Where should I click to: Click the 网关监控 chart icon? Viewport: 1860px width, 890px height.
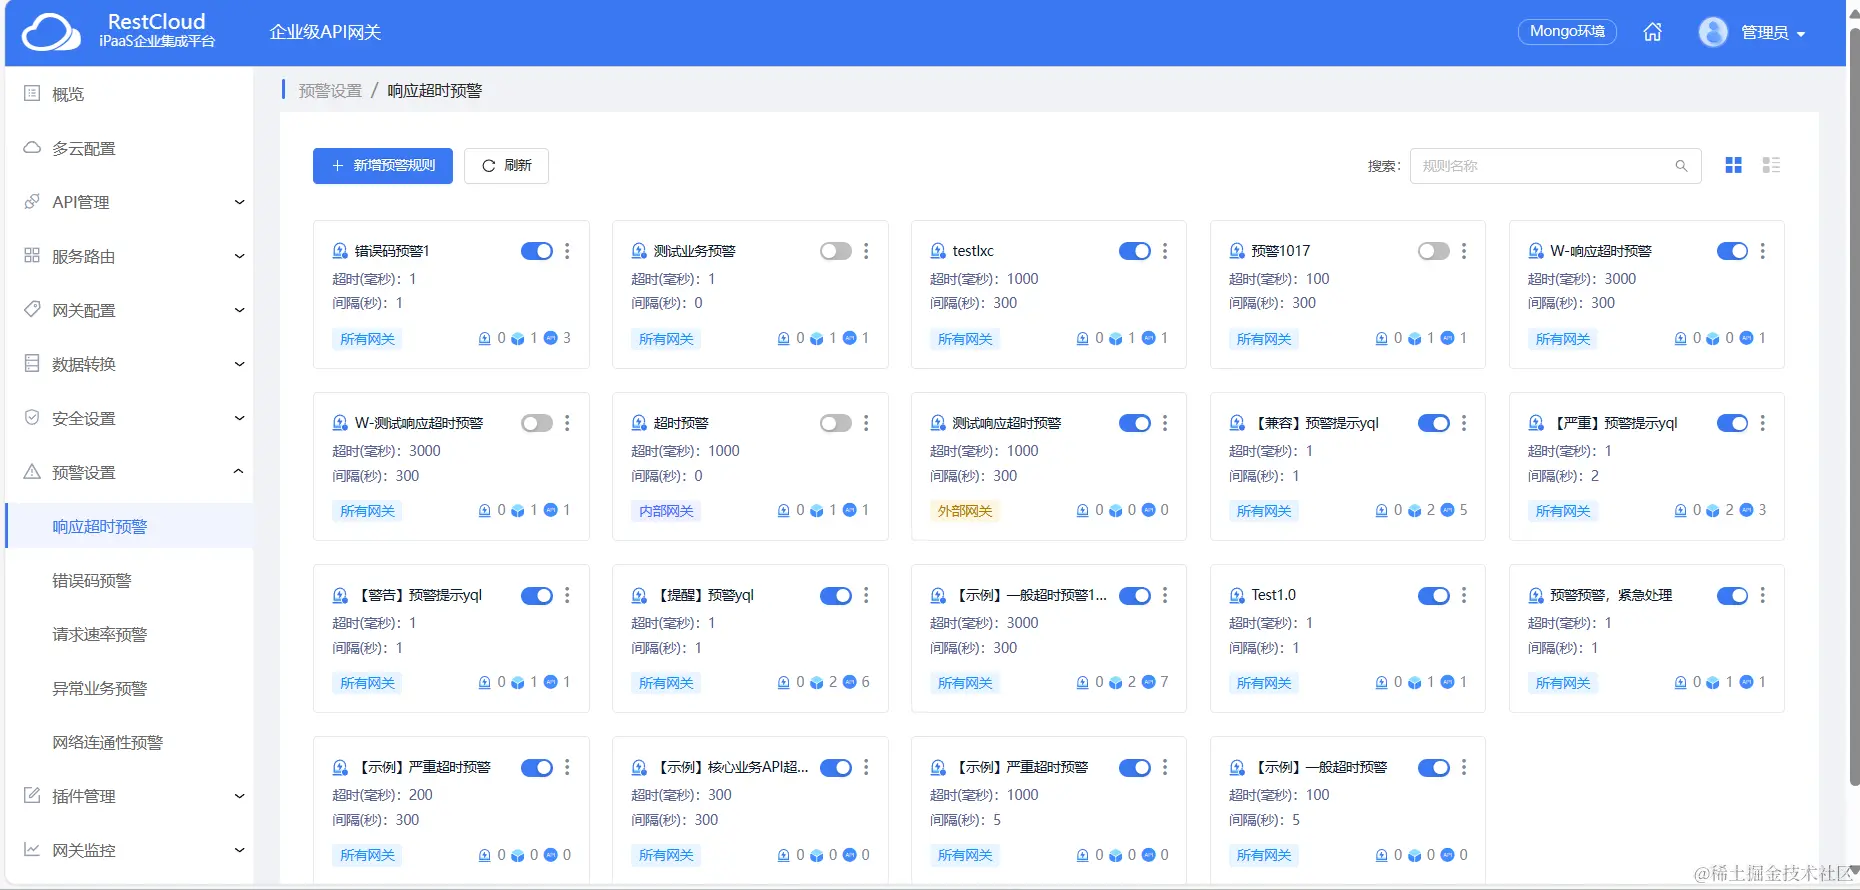(x=32, y=850)
